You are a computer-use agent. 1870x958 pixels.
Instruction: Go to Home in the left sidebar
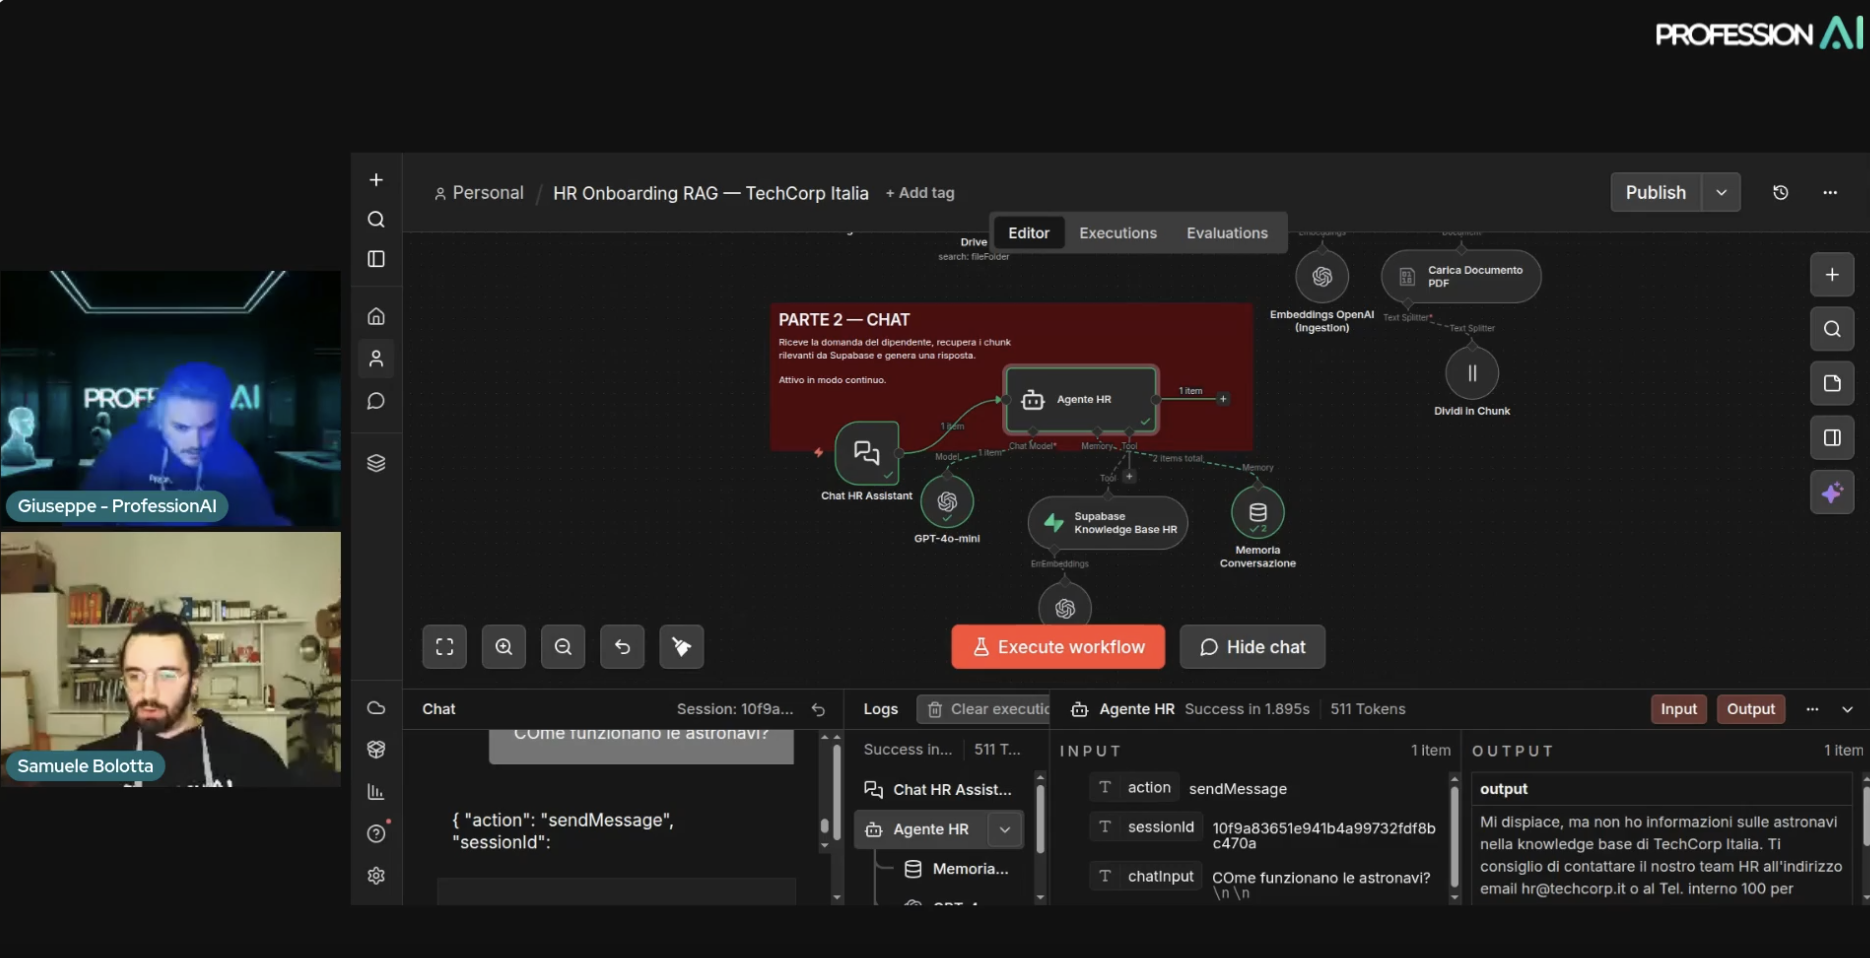point(376,316)
